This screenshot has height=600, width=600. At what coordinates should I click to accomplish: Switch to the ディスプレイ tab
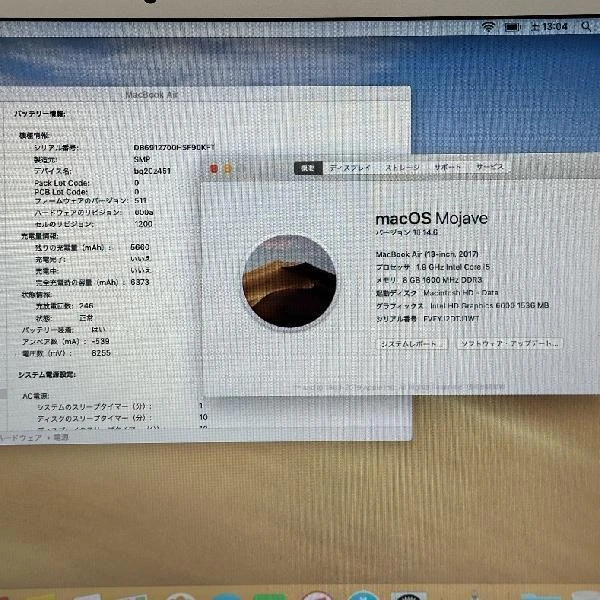[x=350, y=168]
